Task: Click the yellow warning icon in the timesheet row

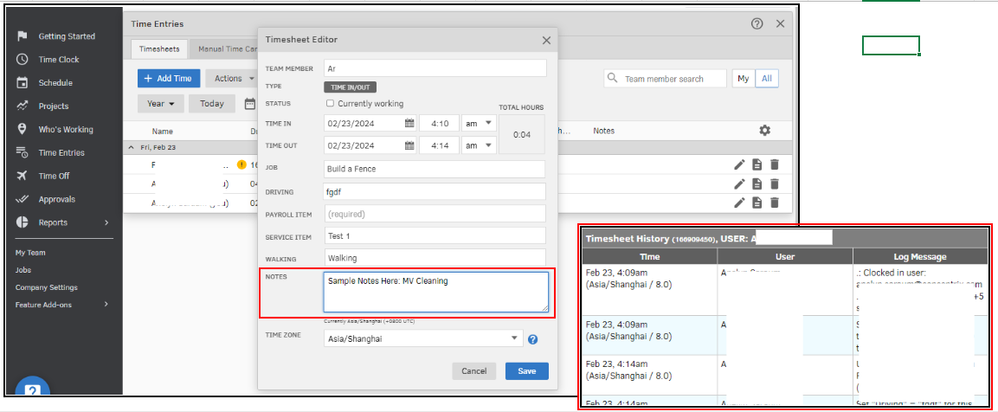Action: point(242,165)
